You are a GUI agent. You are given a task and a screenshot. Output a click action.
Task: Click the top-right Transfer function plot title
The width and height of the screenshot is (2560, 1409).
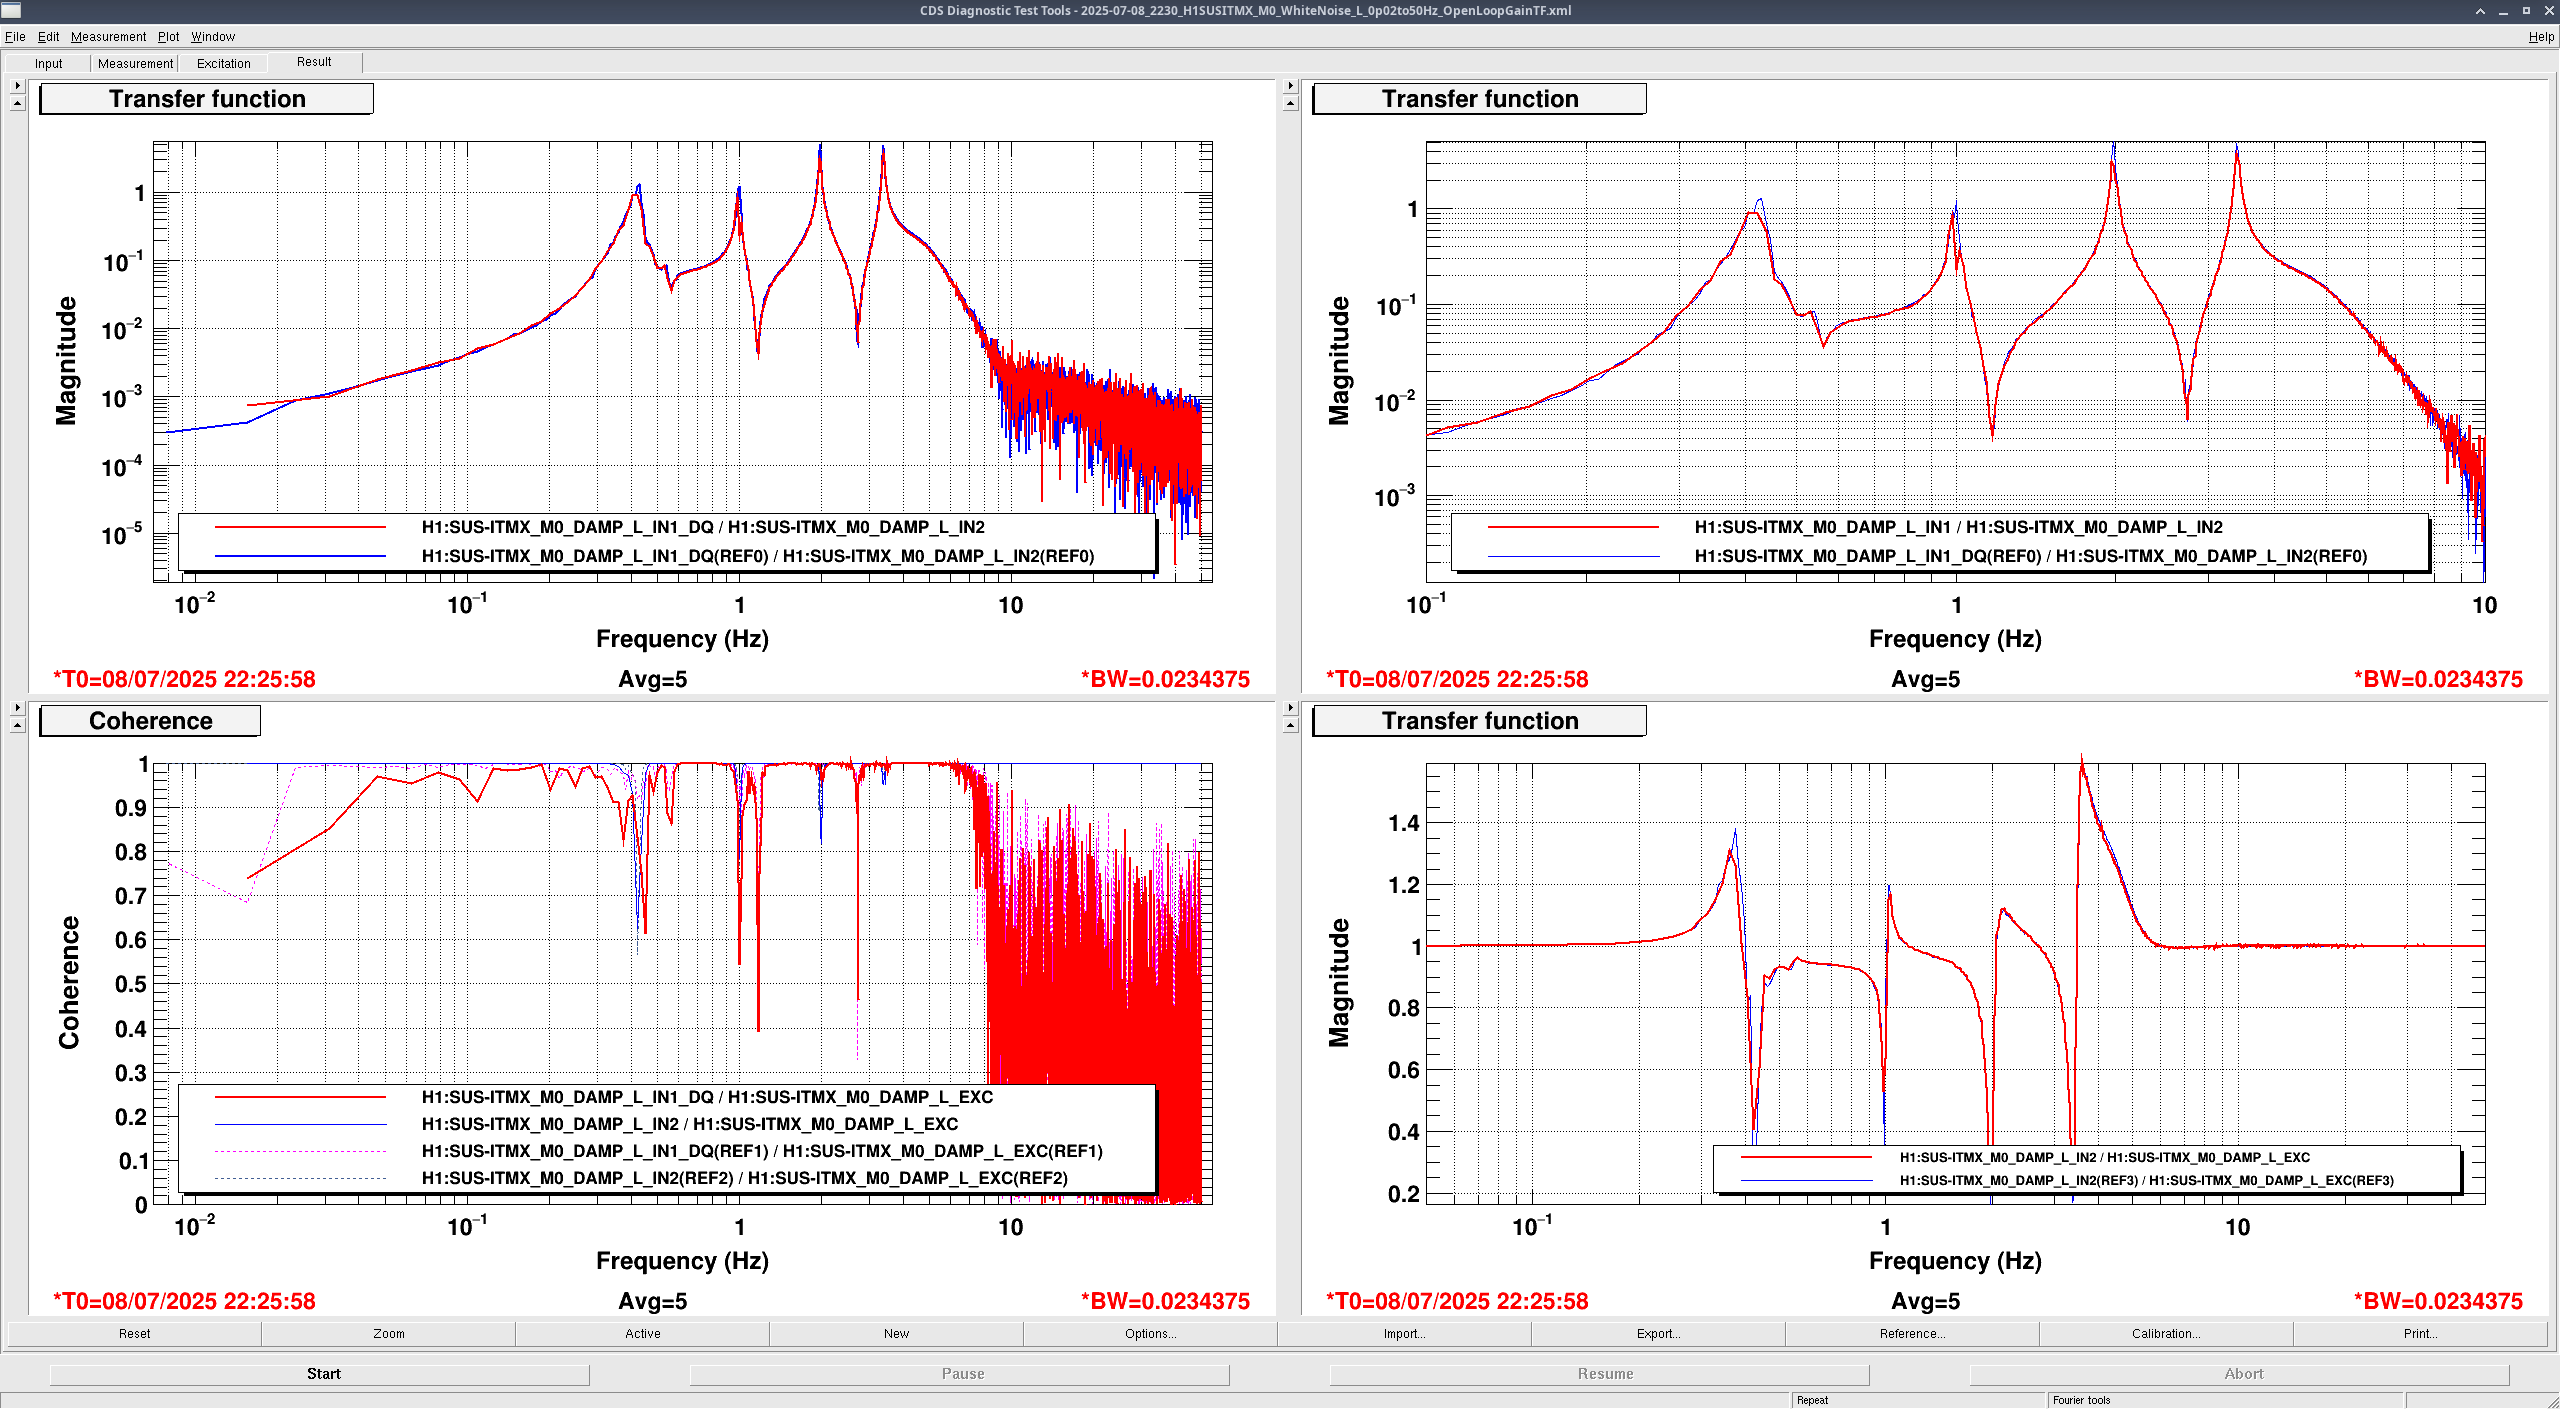pyautogui.click(x=1480, y=99)
